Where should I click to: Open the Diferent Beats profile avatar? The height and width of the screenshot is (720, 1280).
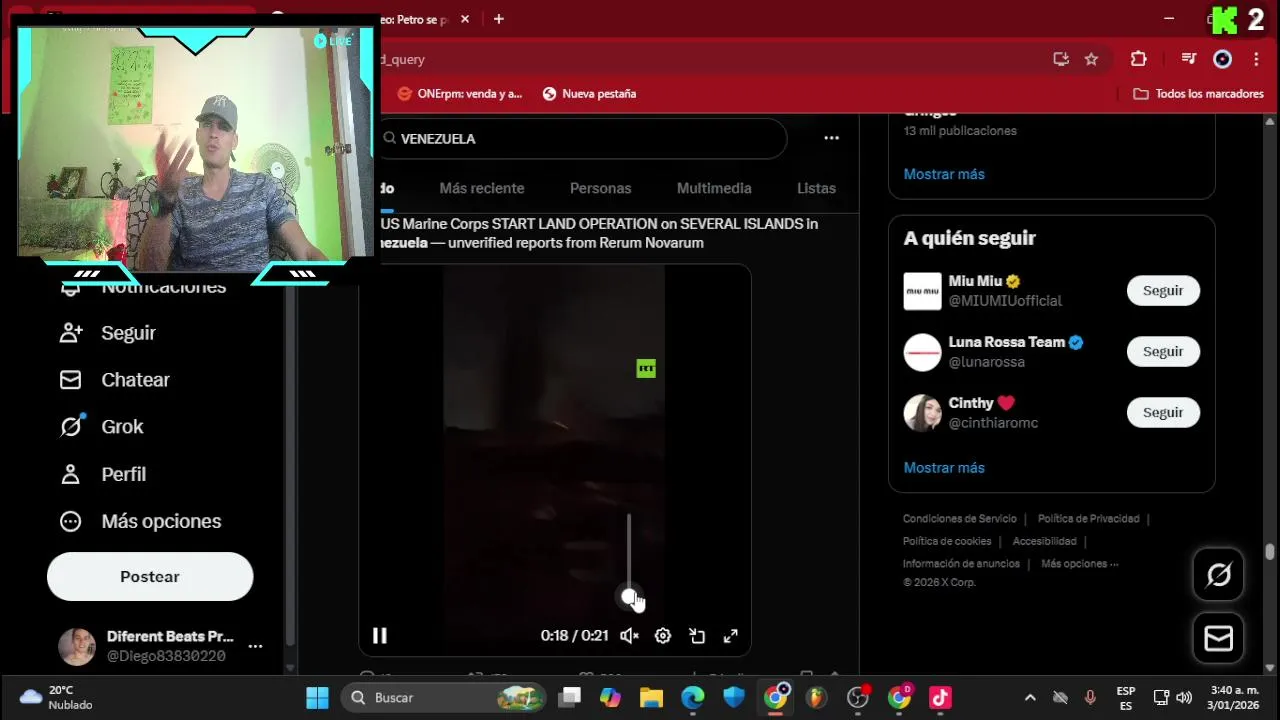(77, 647)
